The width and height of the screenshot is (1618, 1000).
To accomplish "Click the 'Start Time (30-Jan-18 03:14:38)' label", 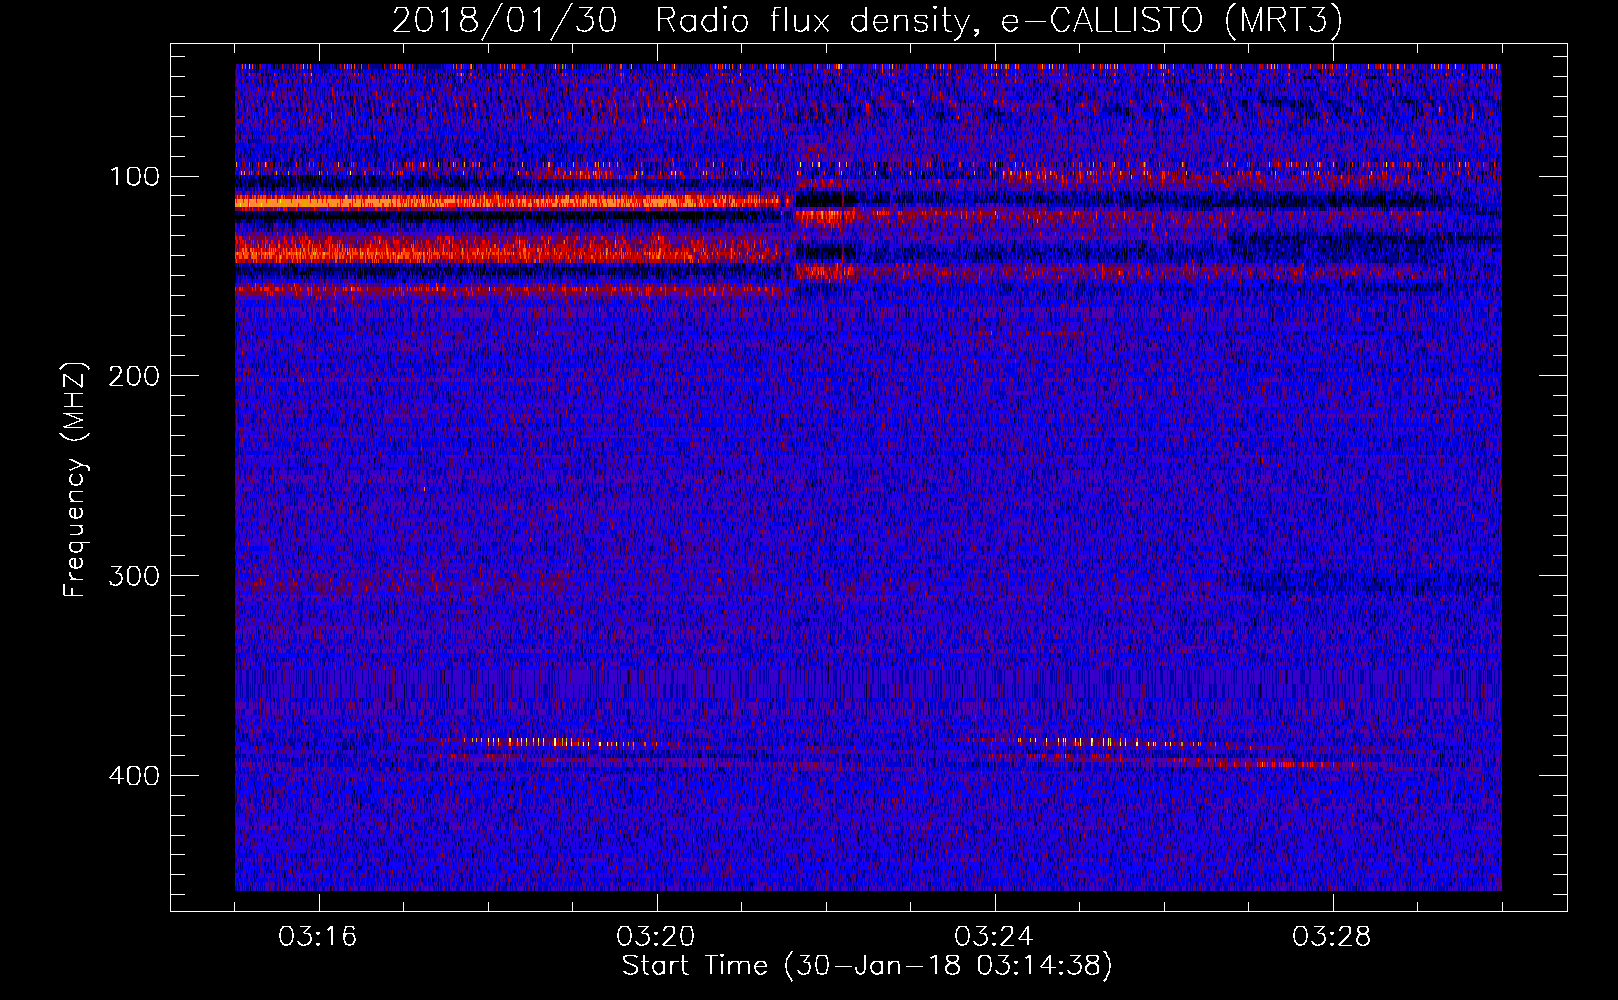I will 867,966.
